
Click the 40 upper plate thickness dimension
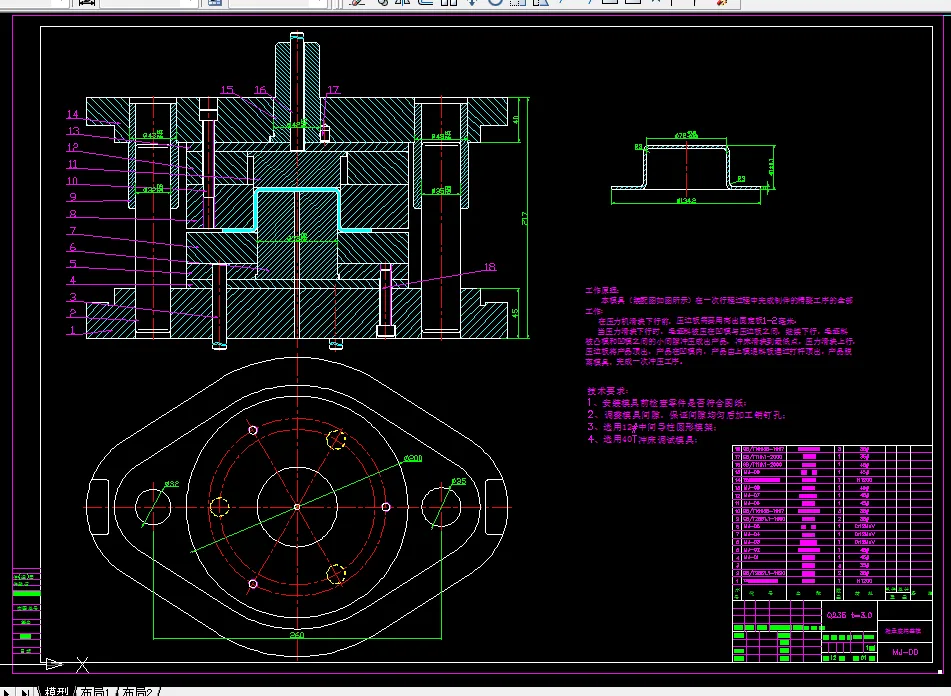point(516,120)
